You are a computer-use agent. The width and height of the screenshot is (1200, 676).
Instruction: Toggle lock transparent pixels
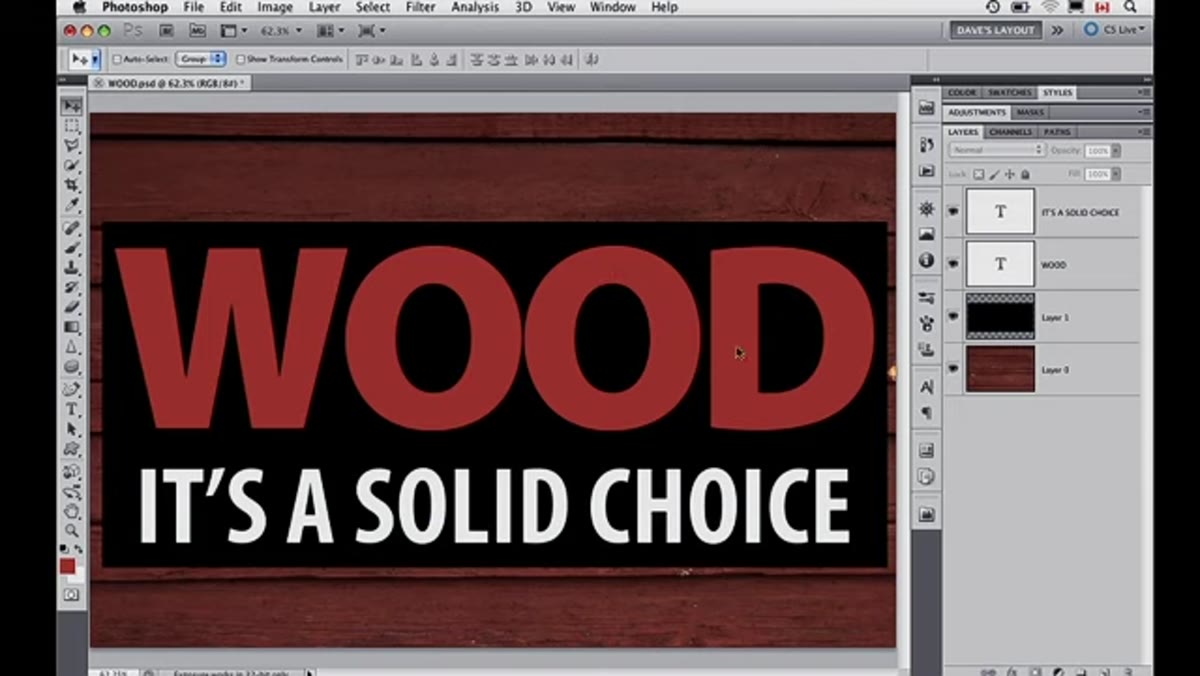(978, 174)
